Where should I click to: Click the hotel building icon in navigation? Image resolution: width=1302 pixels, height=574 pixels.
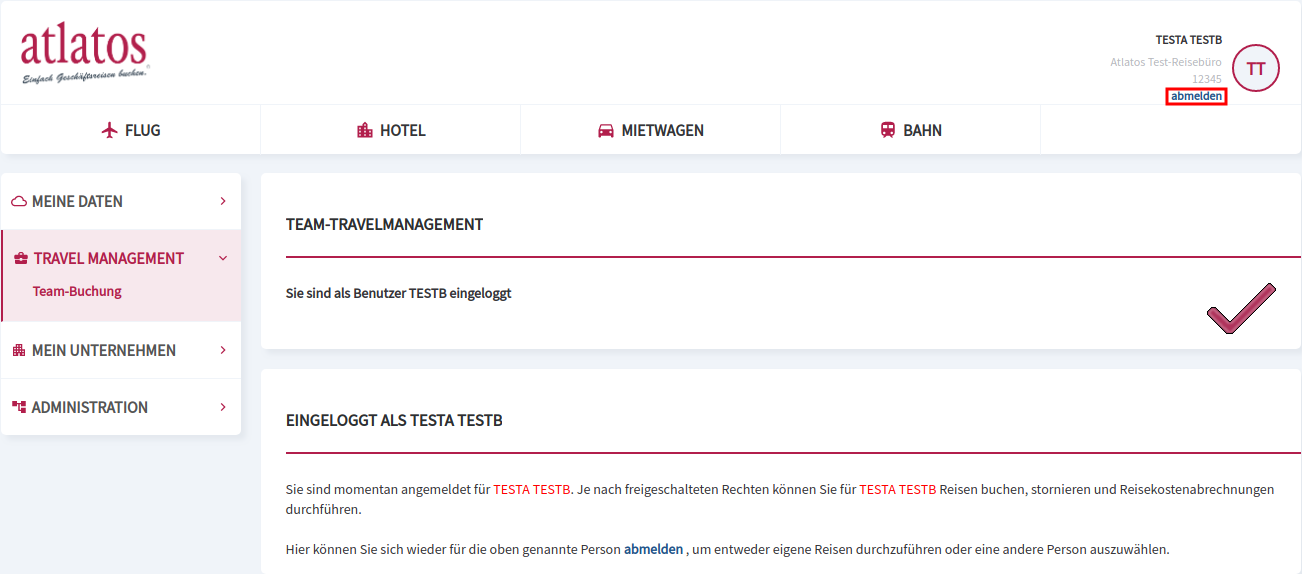pos(365,130)
